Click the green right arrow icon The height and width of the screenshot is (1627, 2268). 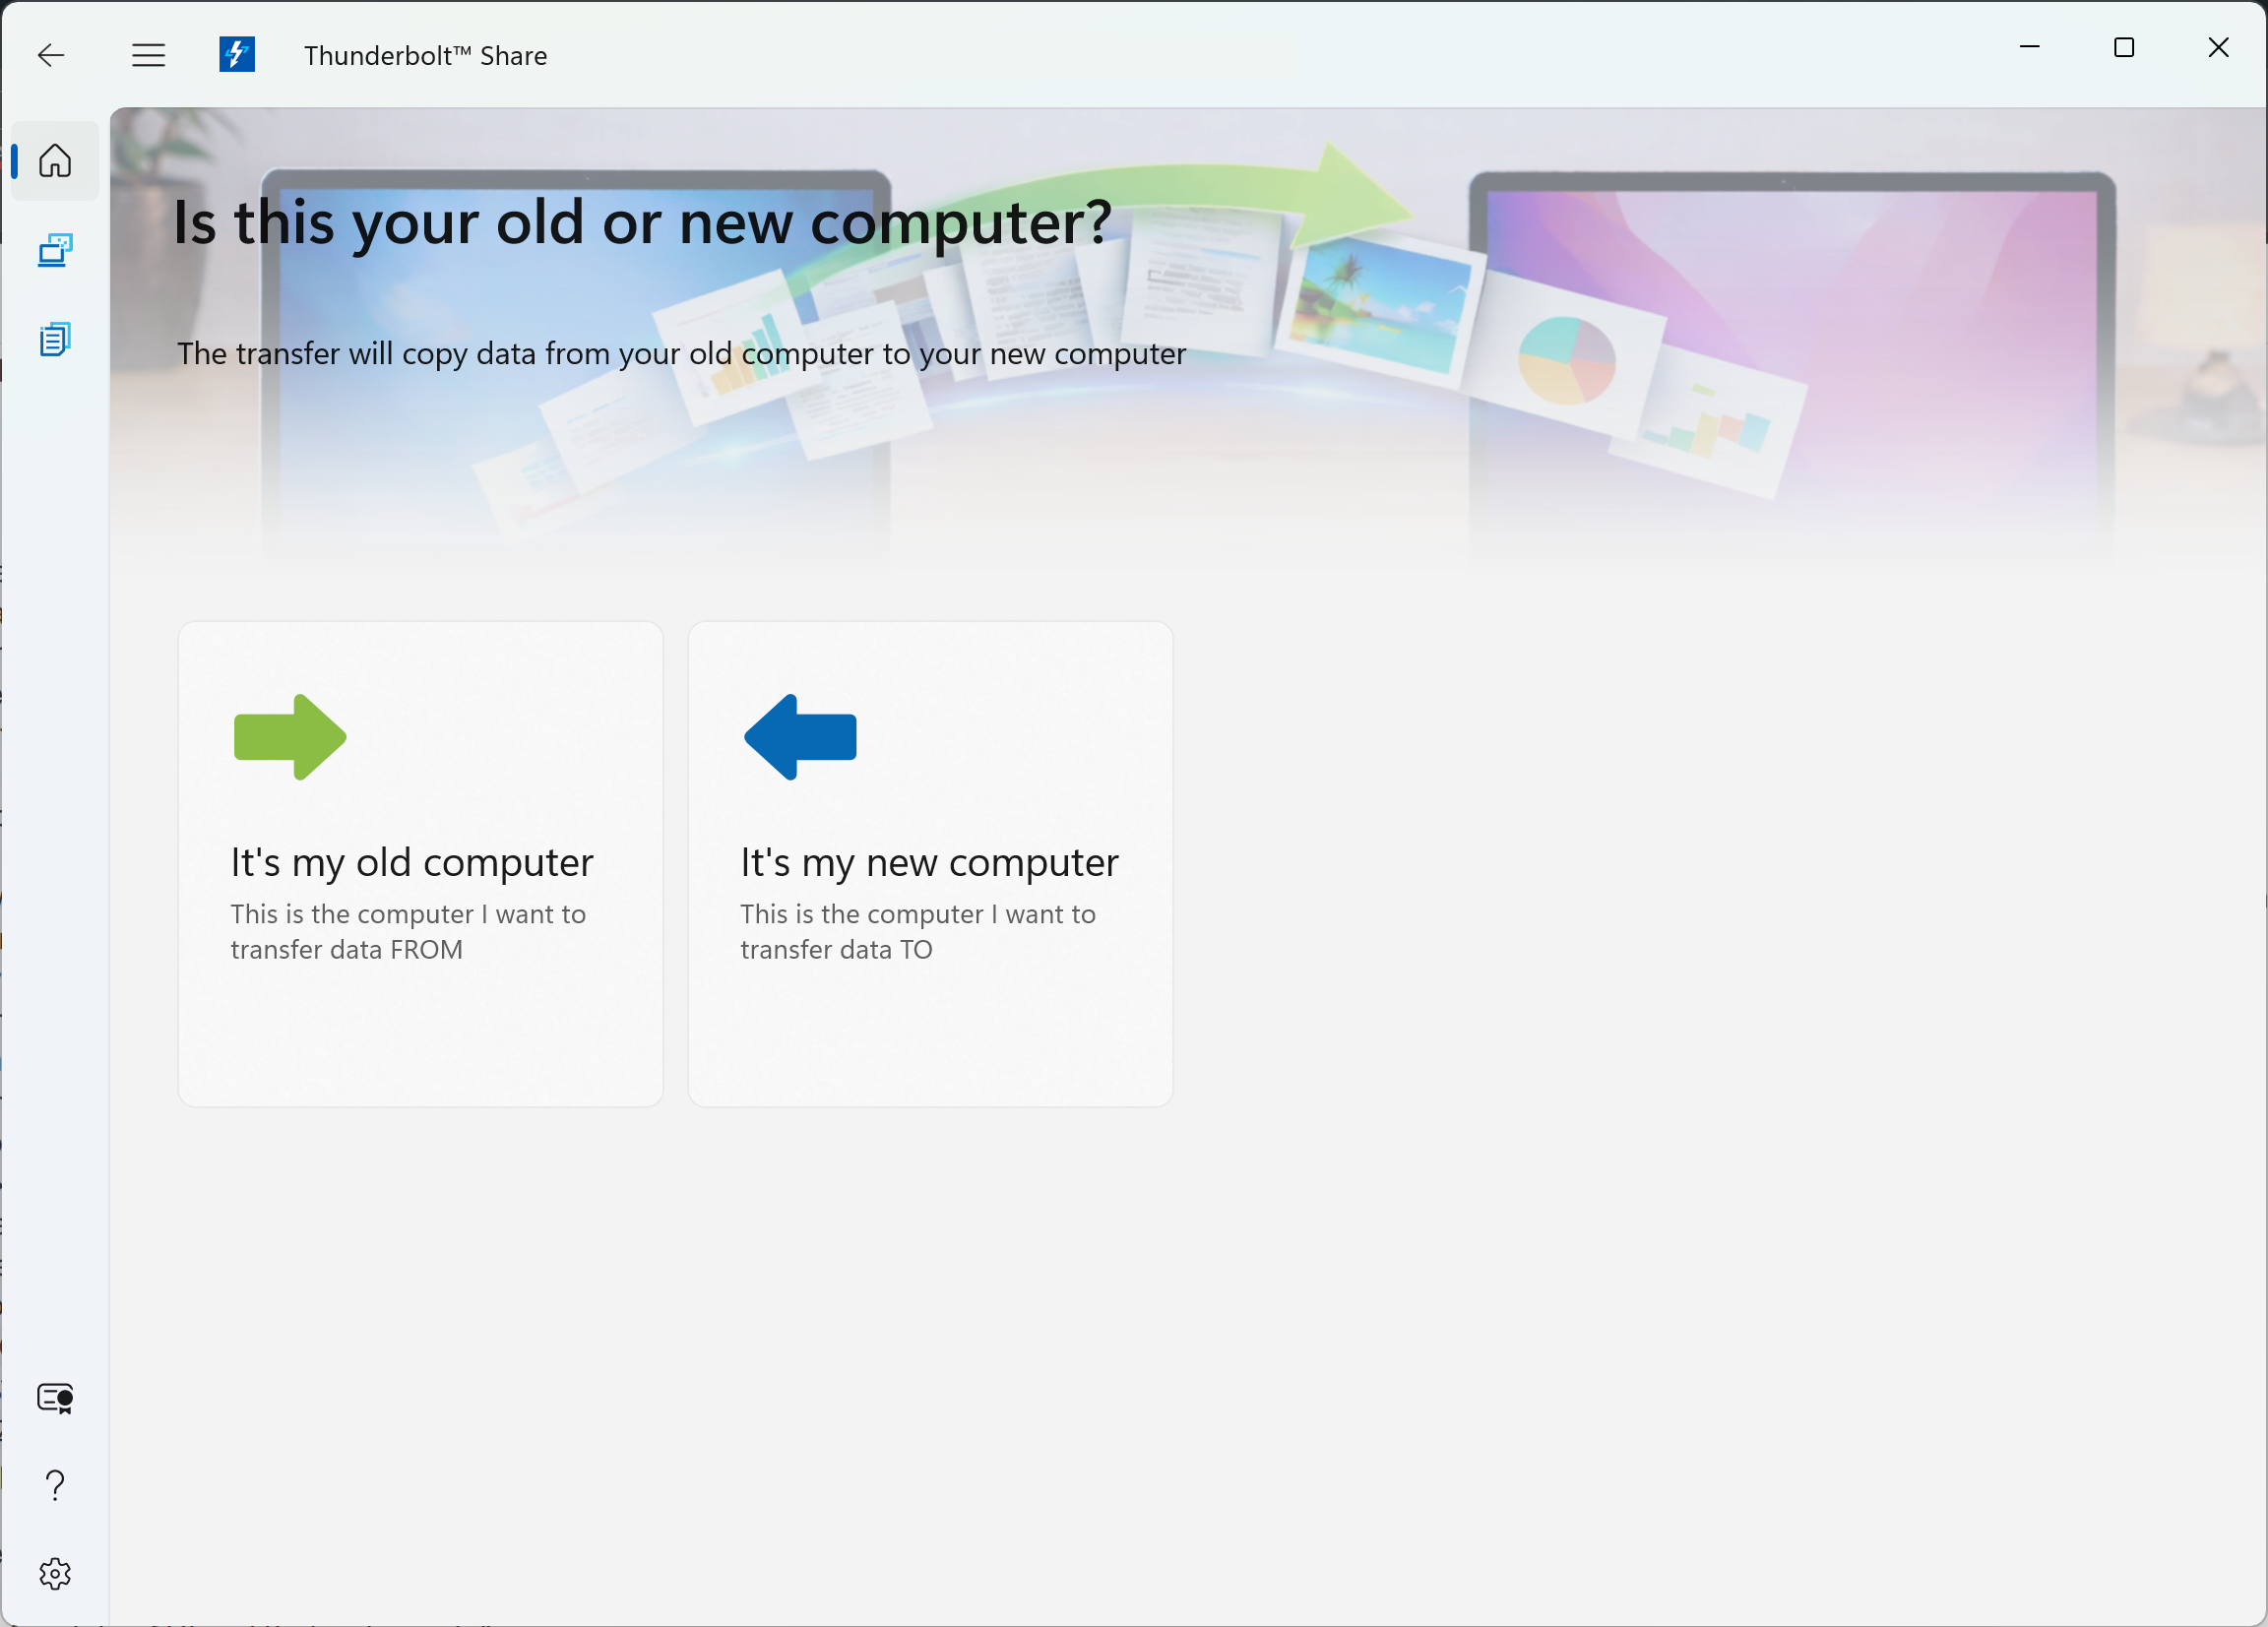(290, 737)
